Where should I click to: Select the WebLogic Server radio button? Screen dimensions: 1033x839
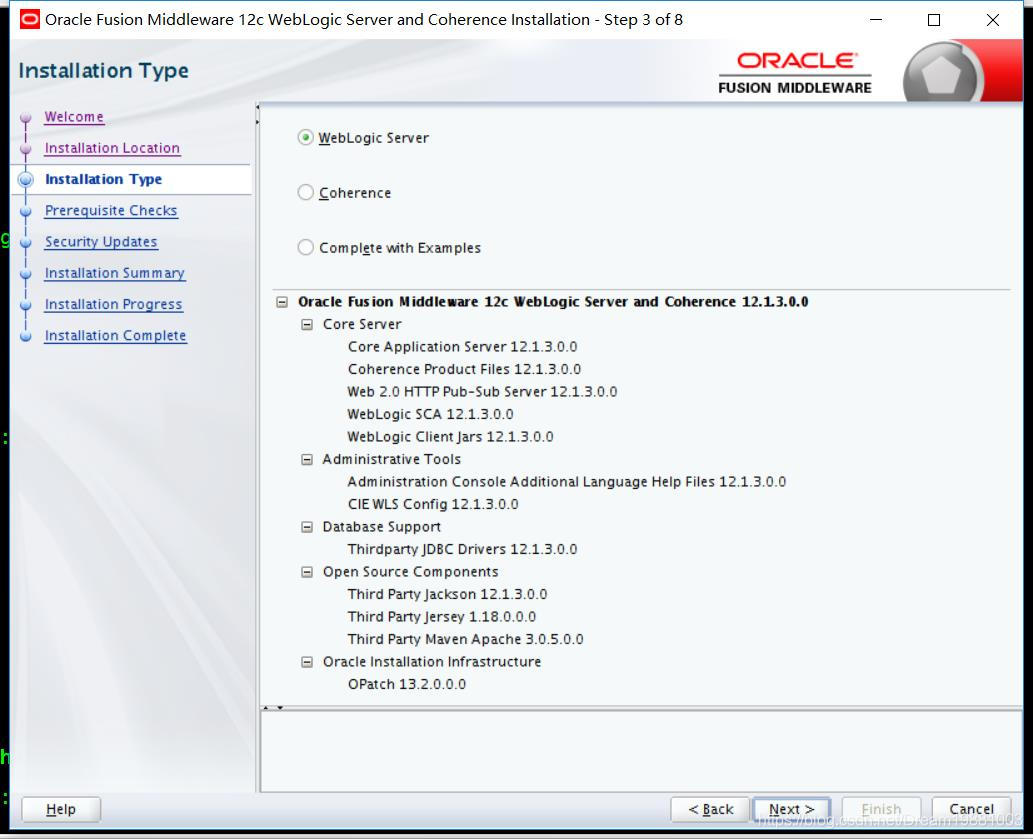pyautogui.click(x=305, y=138)
